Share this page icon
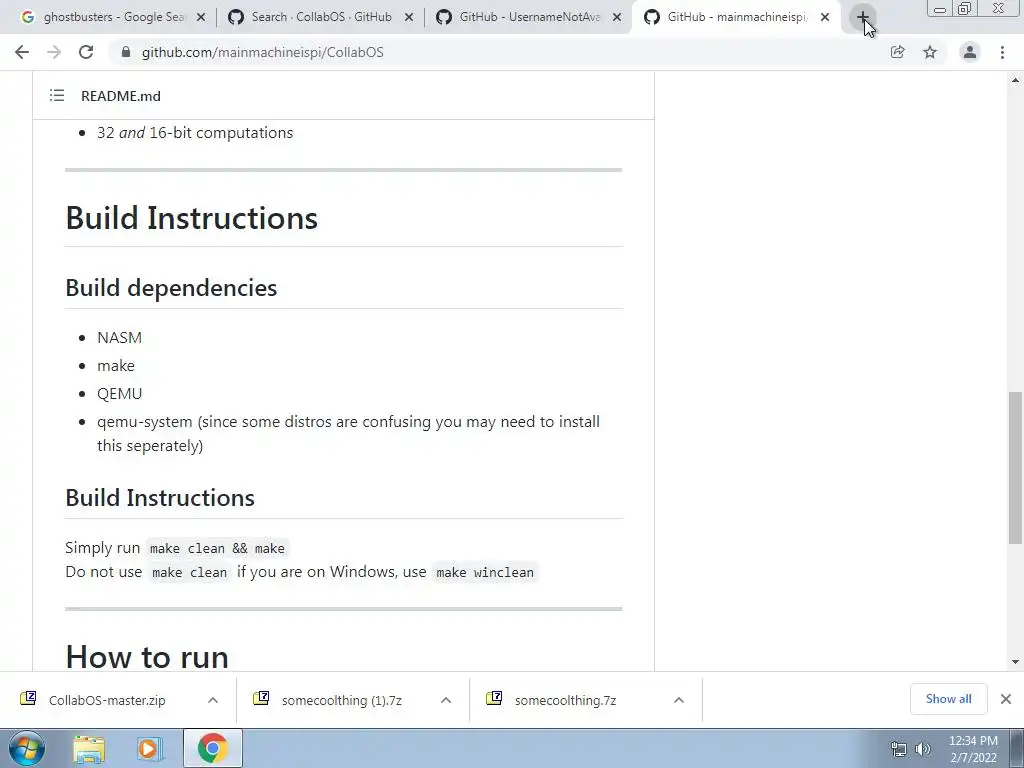 (897, 52)
